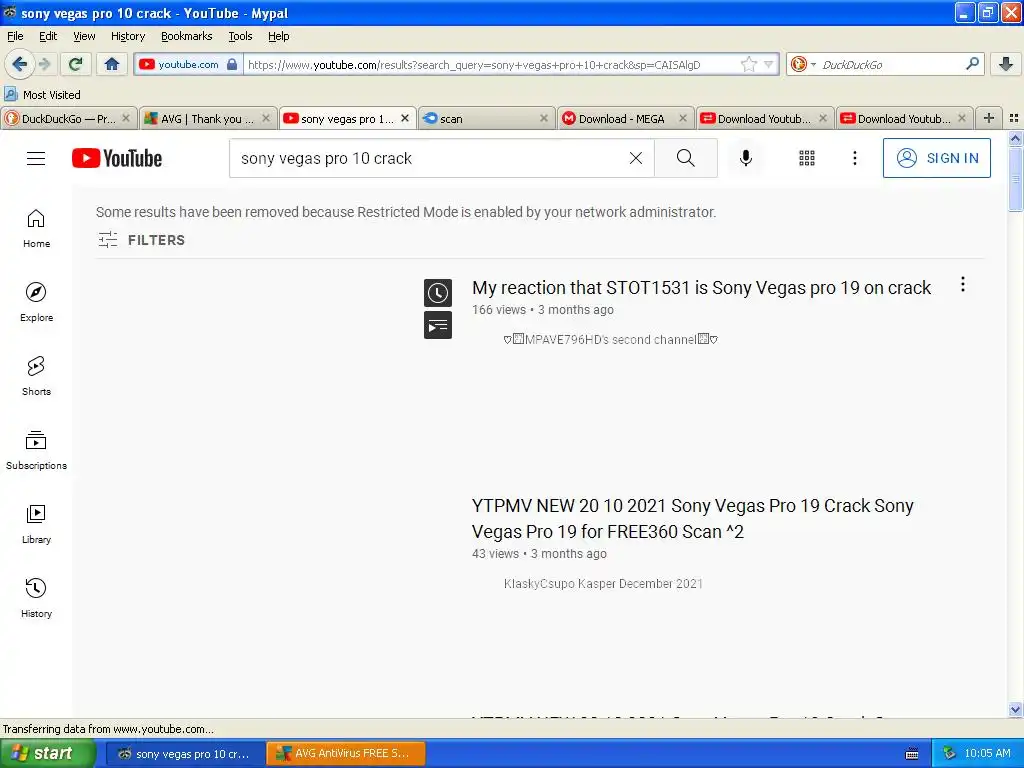Click the SIGN IN button

[936, 158]
